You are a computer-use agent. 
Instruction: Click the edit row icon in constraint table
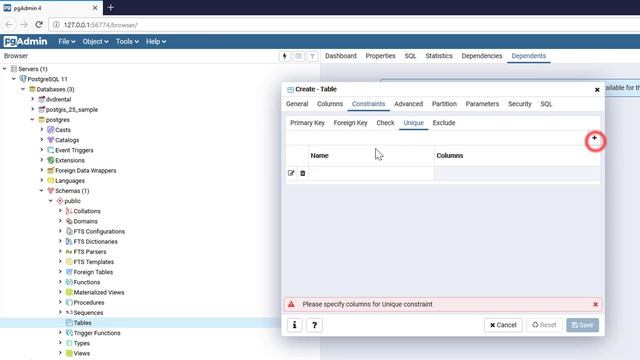tap(291, 173)
